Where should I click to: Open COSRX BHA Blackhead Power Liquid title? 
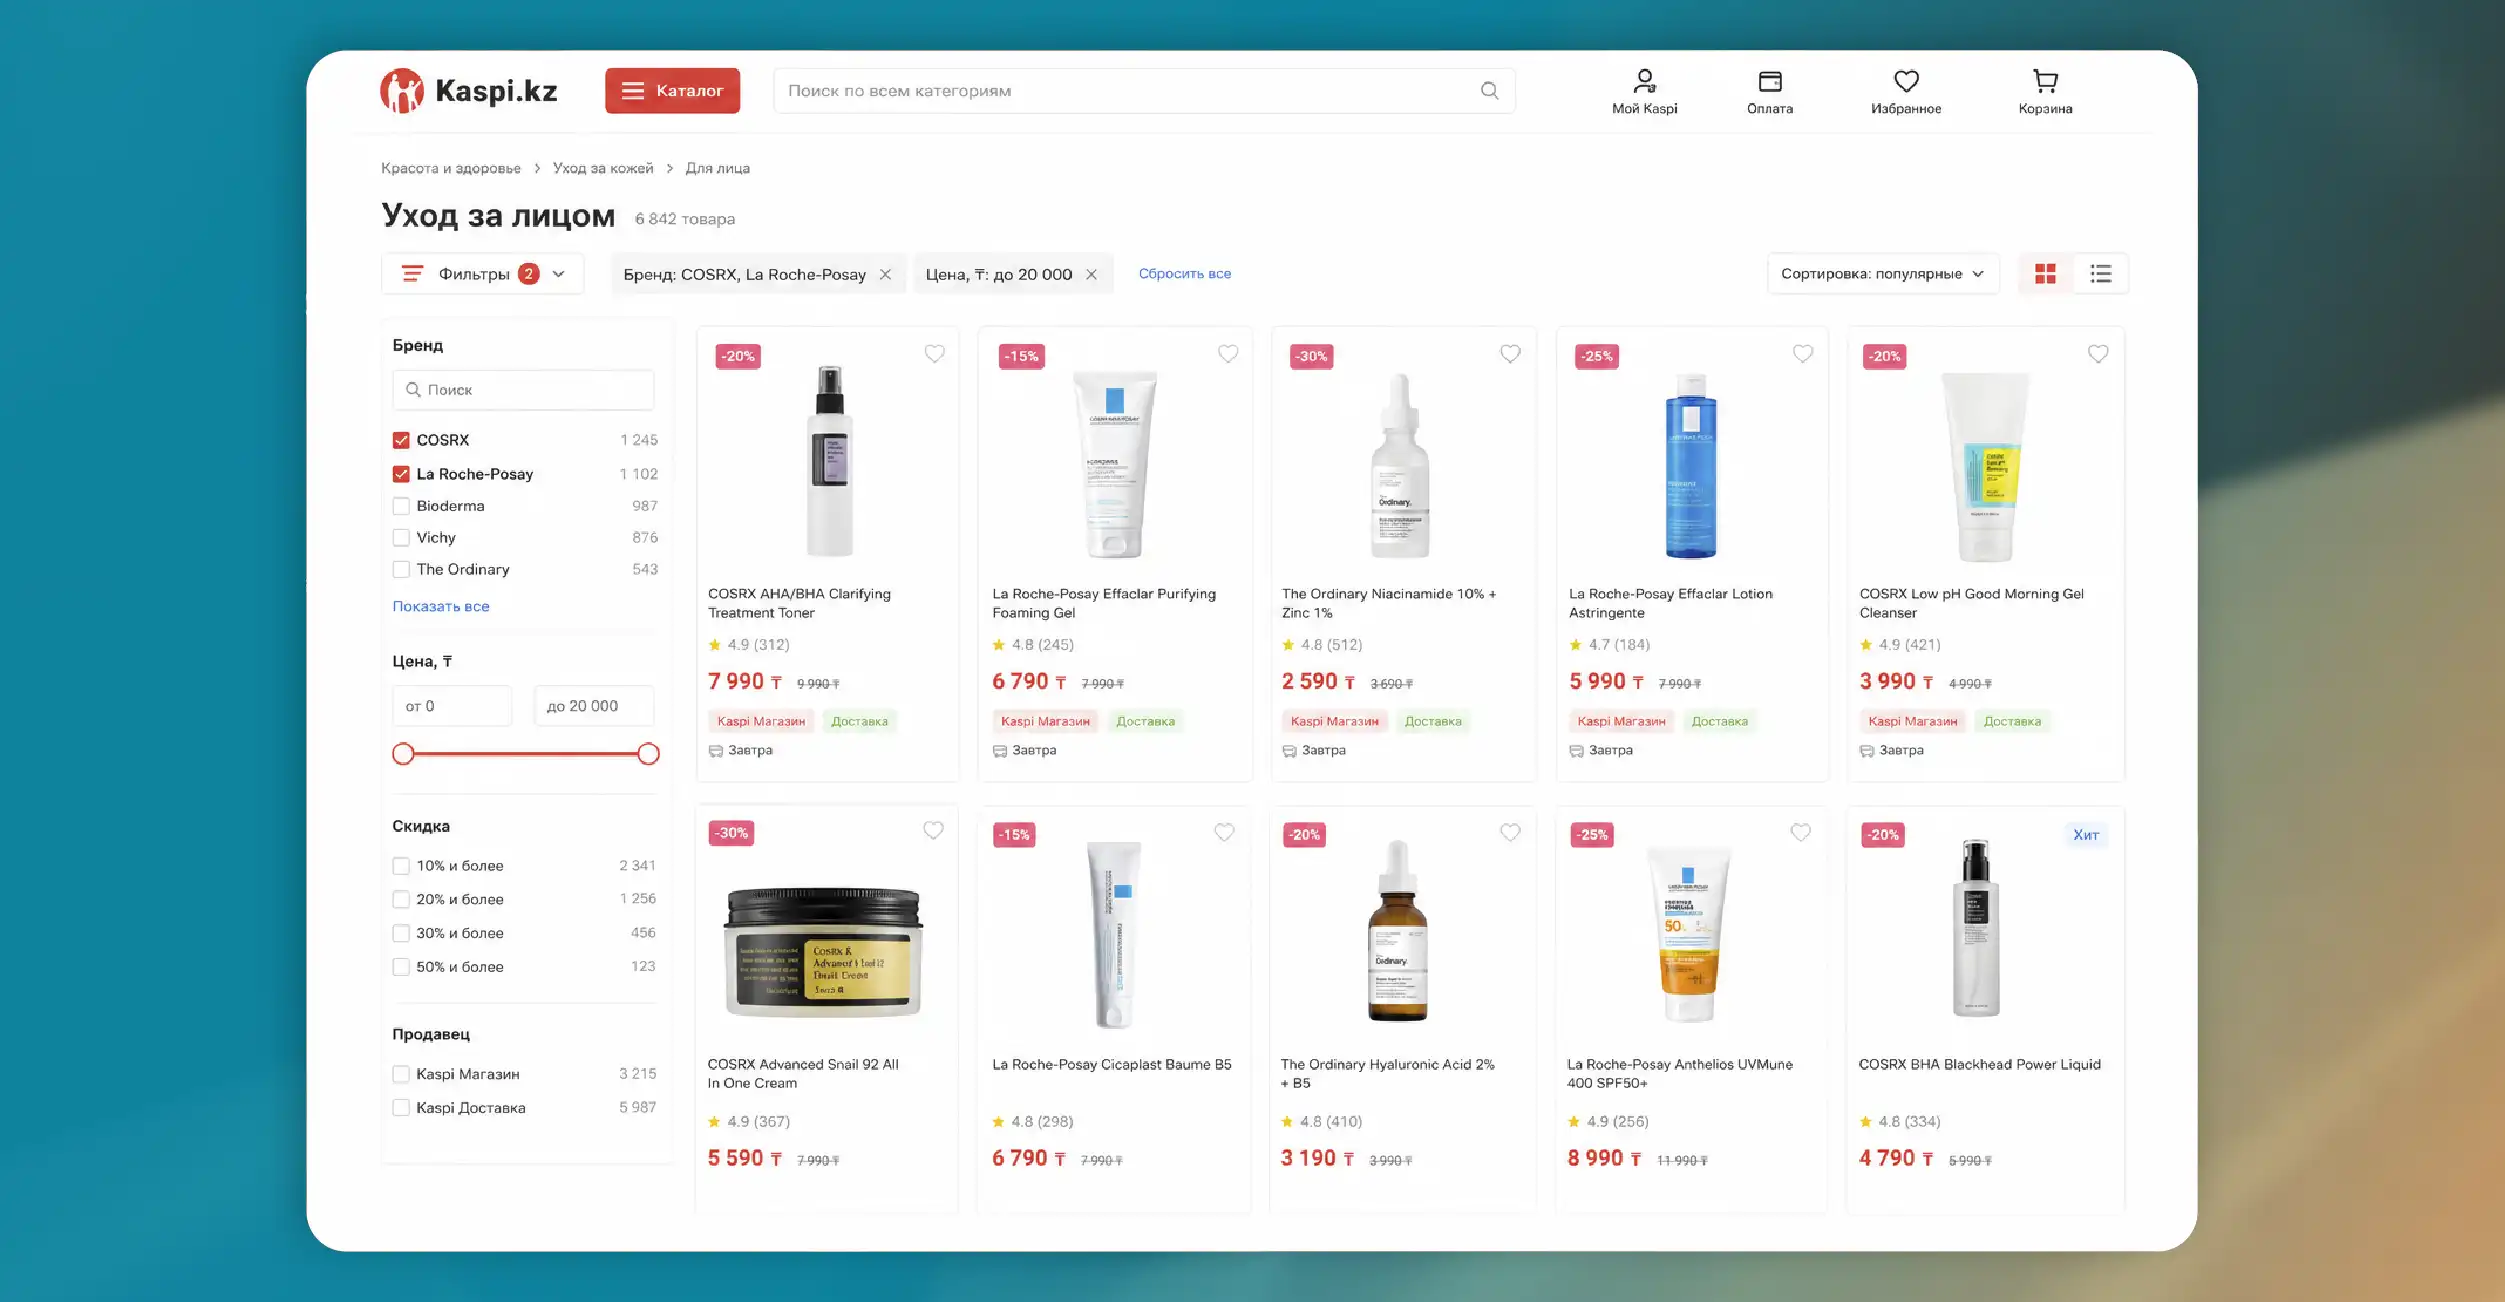(x=1979, y=1065)
